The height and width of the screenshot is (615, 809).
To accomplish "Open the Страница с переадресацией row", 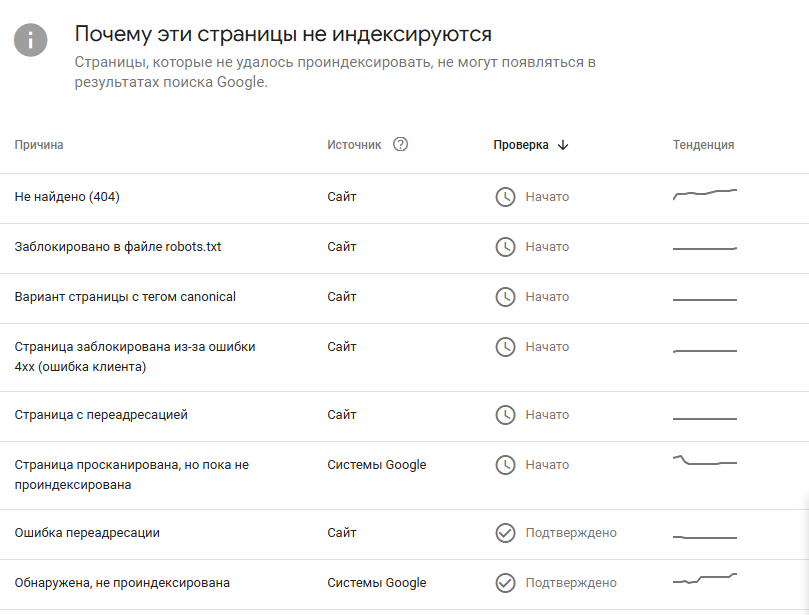I will (x=101, y=415).
